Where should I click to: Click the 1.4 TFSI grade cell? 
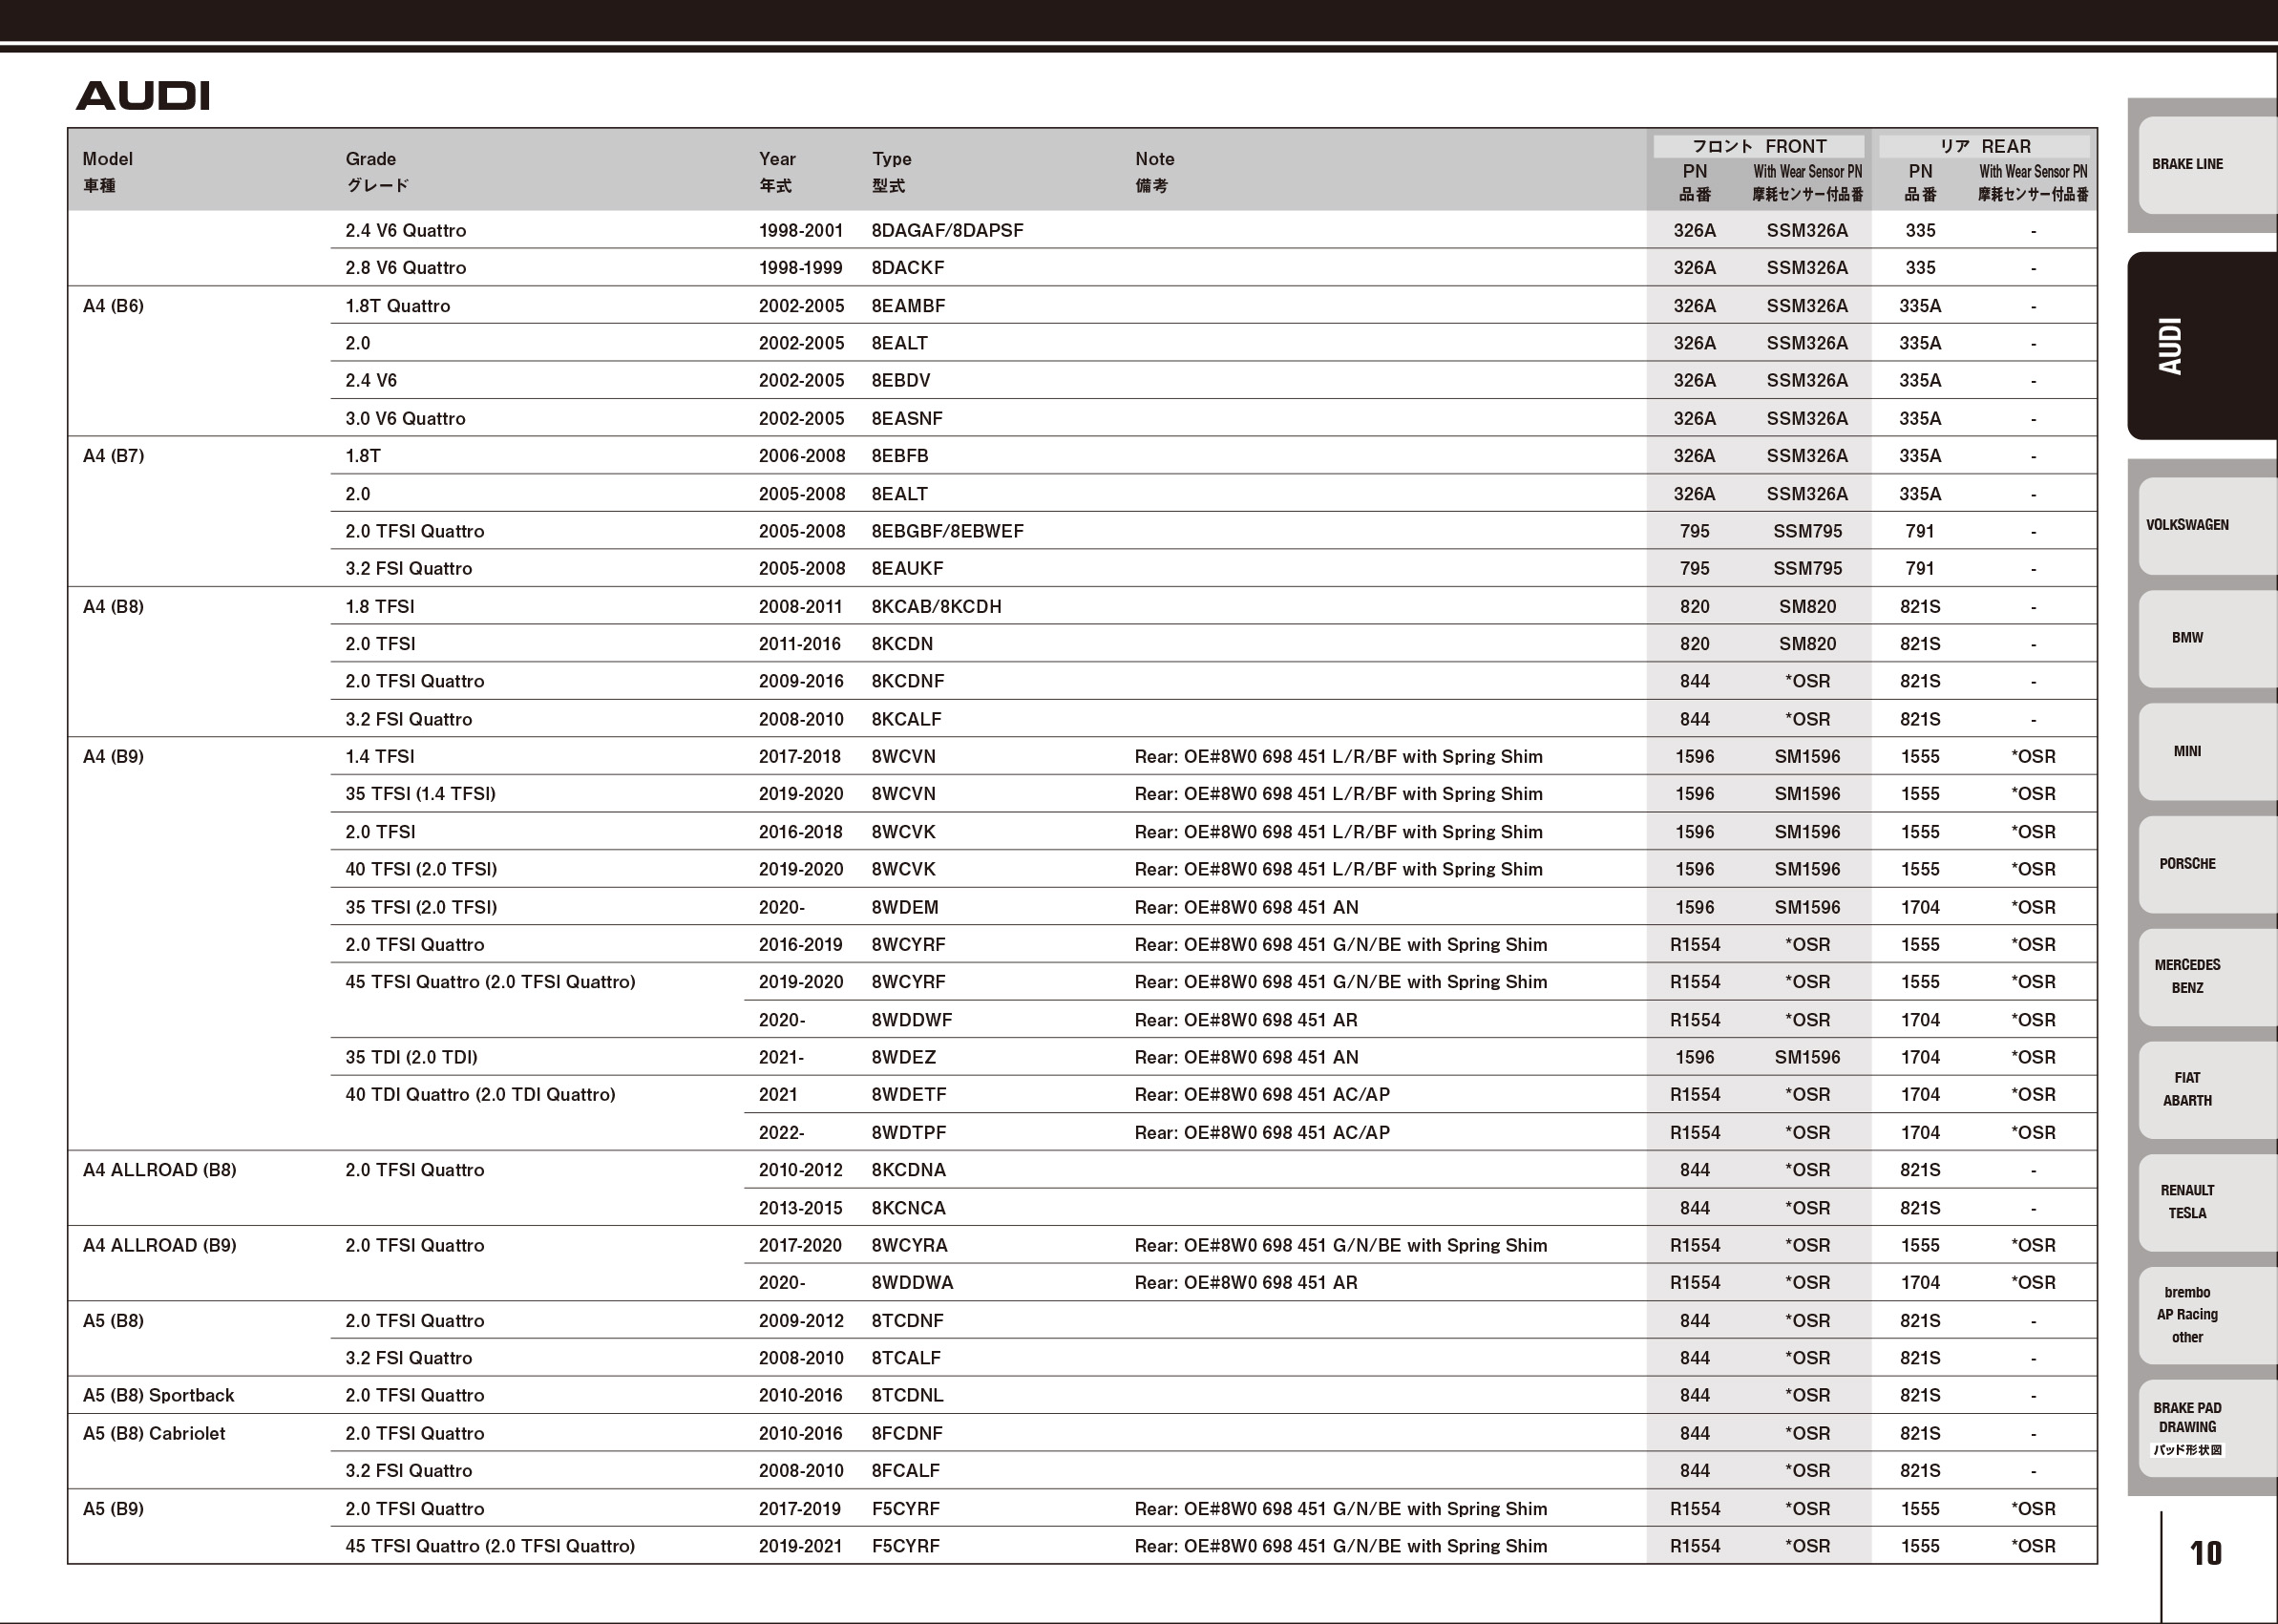coord(379,757)
